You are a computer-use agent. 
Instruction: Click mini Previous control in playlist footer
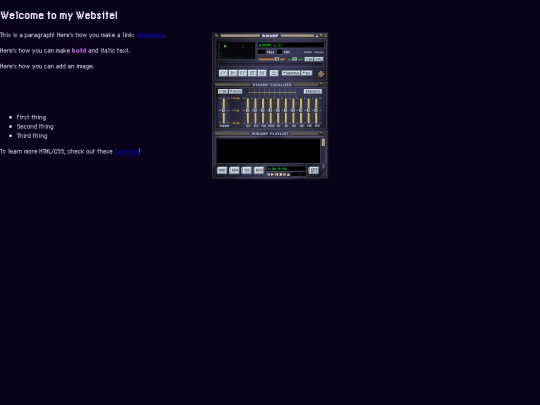click(269, 175)
